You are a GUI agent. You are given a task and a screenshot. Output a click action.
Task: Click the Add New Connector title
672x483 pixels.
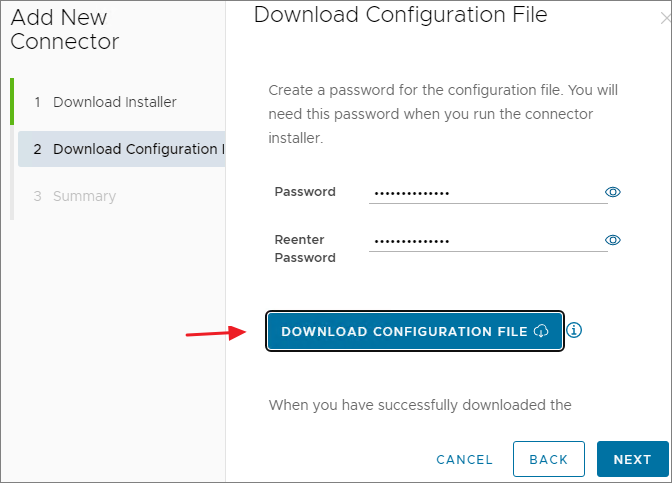coord(65,30)
